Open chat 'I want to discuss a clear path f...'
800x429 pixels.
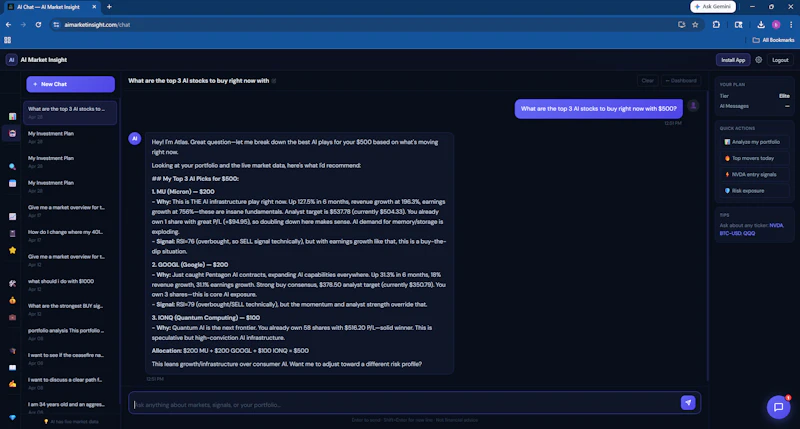(70, 384)
